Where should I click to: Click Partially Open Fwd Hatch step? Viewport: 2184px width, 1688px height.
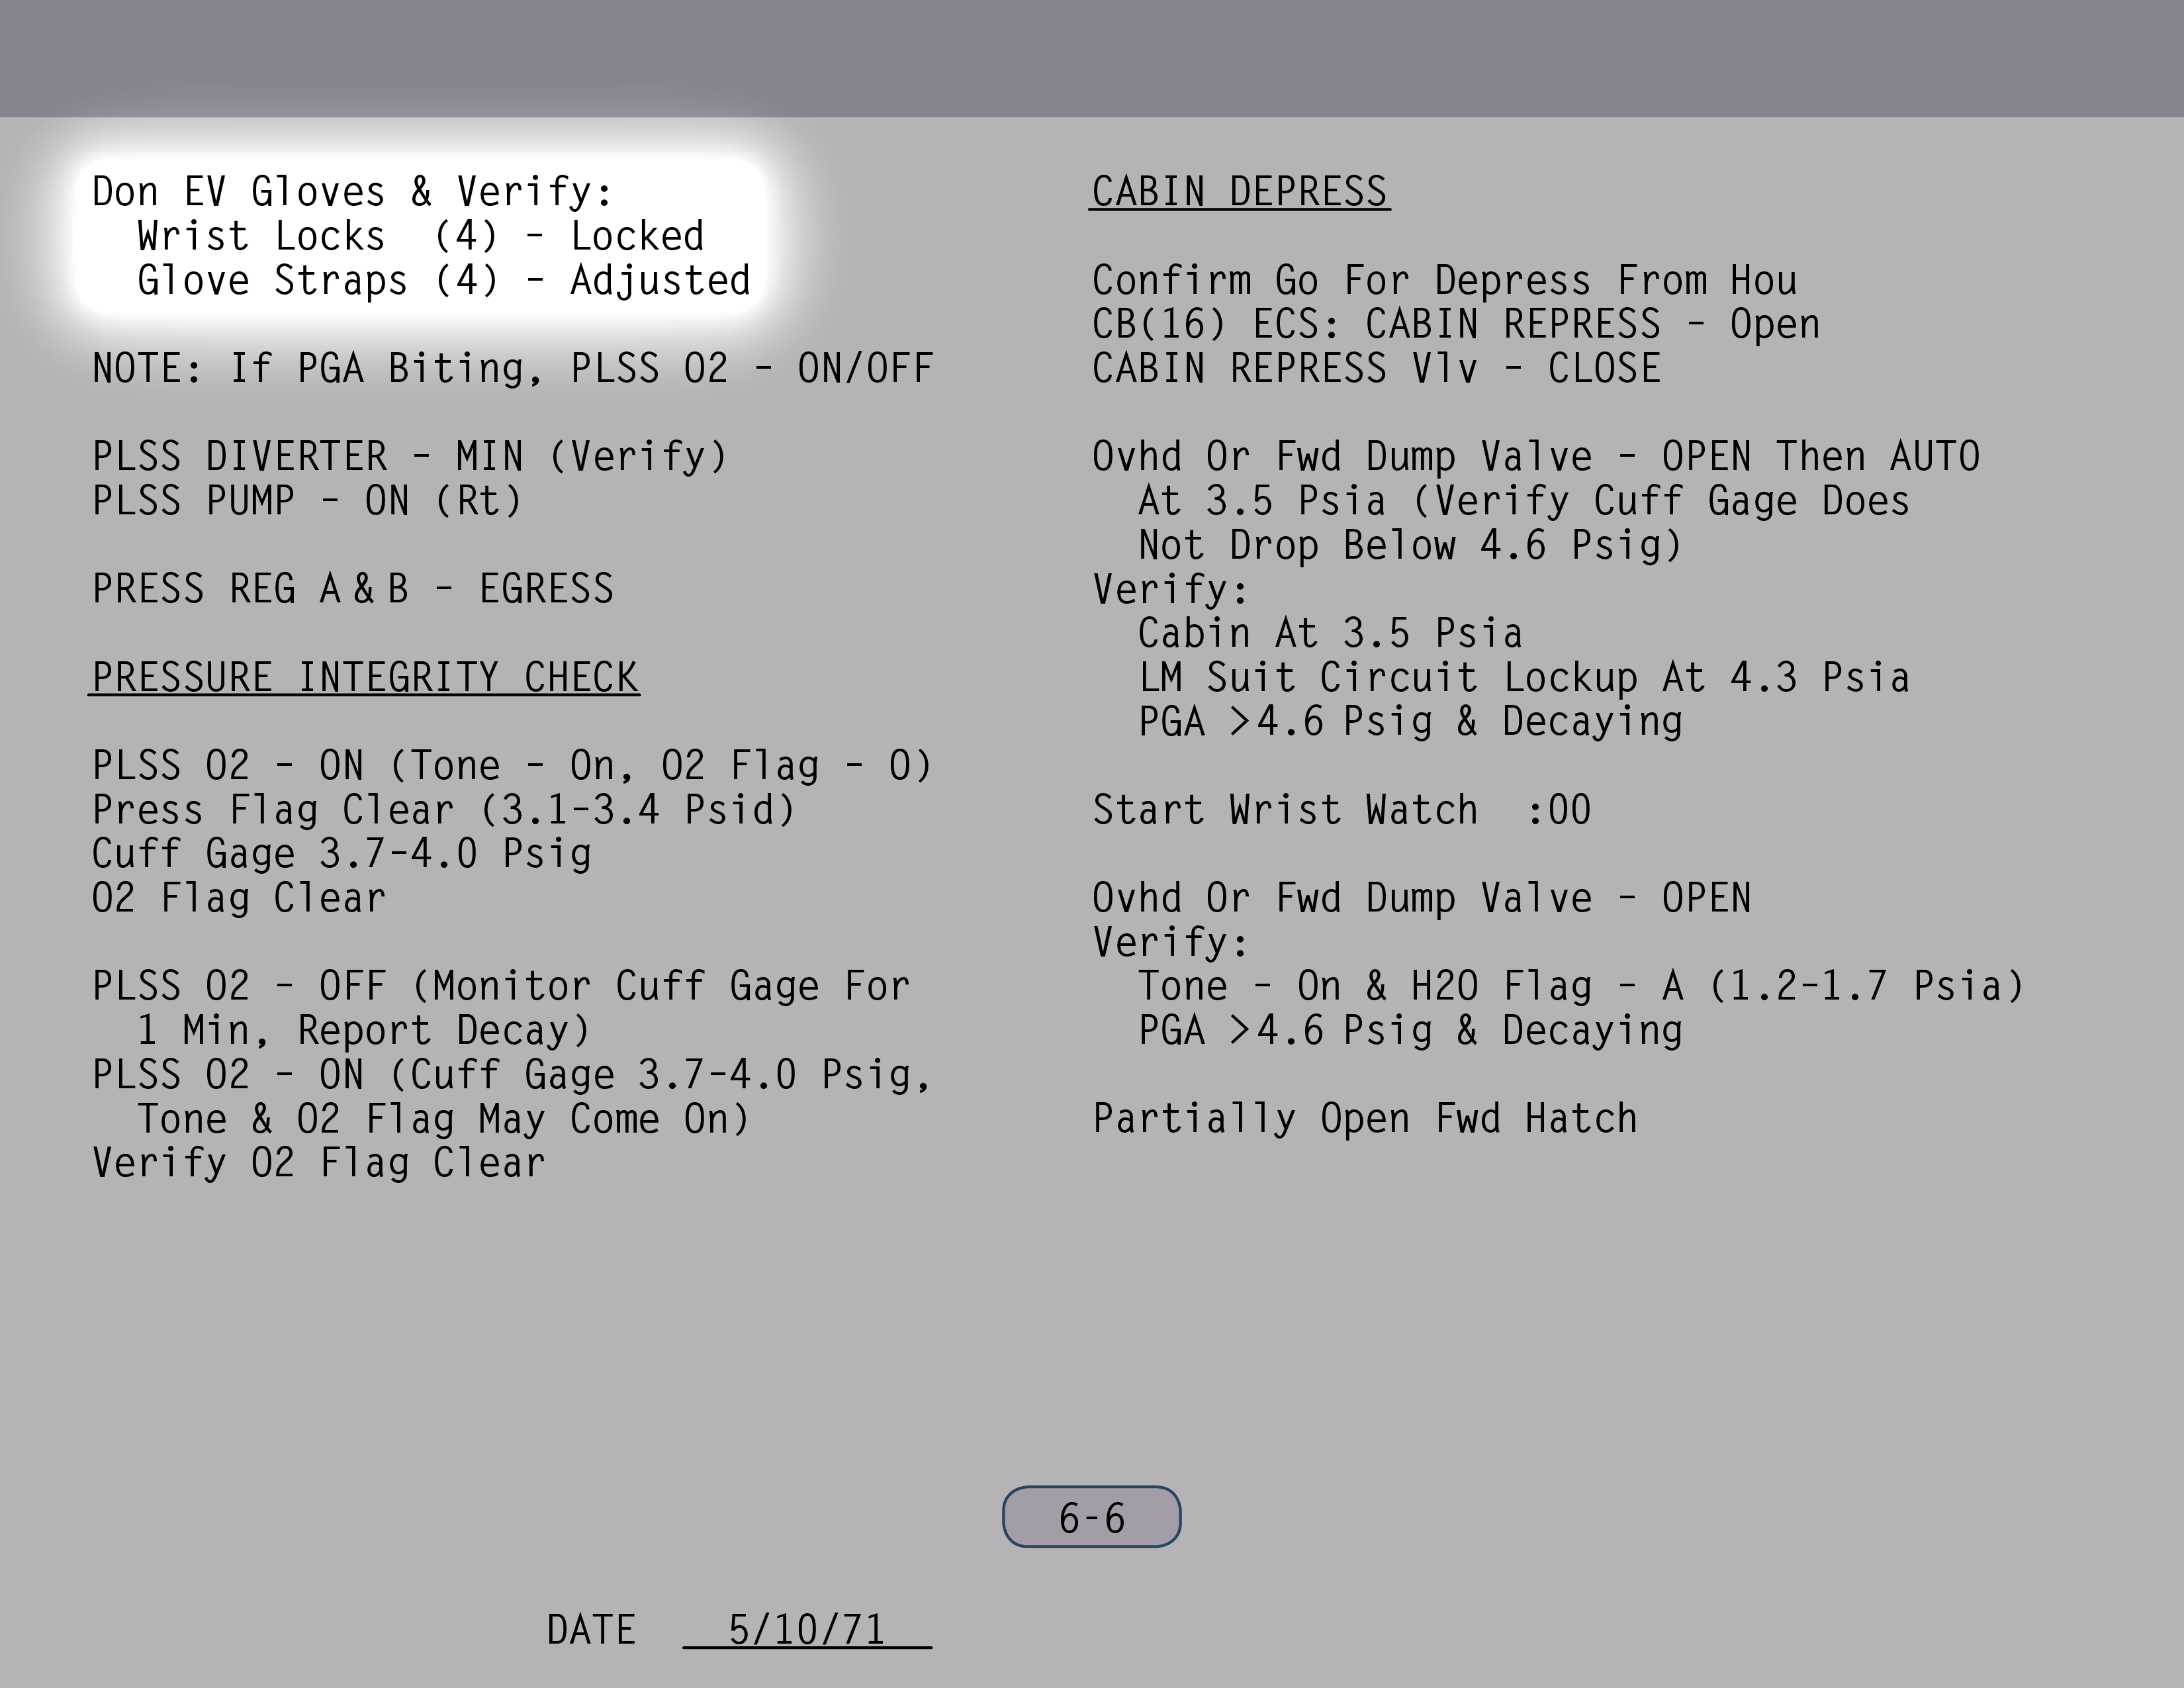pyautogui.click(x=1364, y=1119)
